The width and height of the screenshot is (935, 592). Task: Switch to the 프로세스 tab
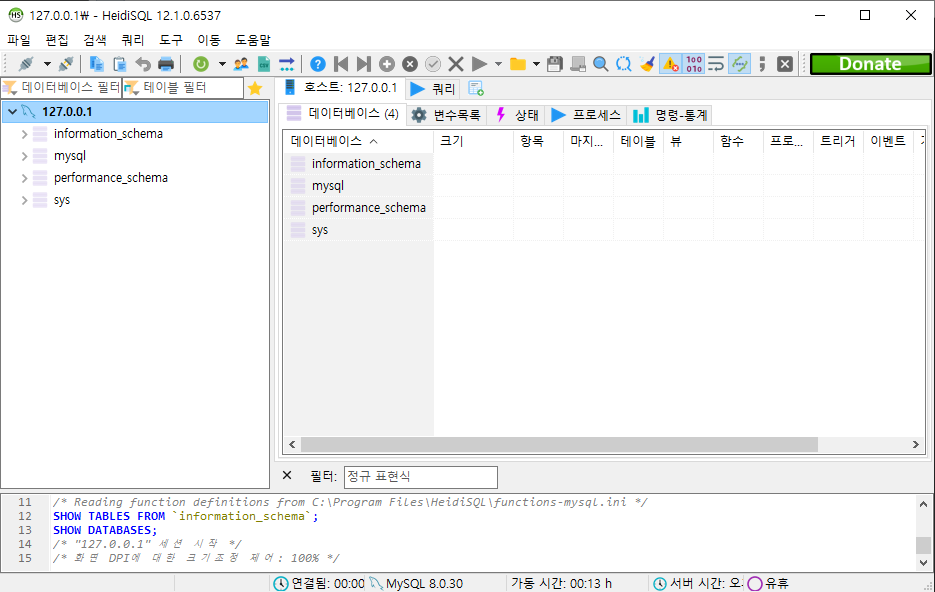tap(586, 115)
